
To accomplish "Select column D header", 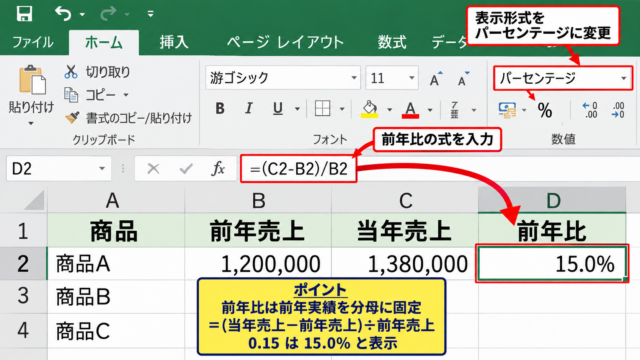I will (552, 200).
